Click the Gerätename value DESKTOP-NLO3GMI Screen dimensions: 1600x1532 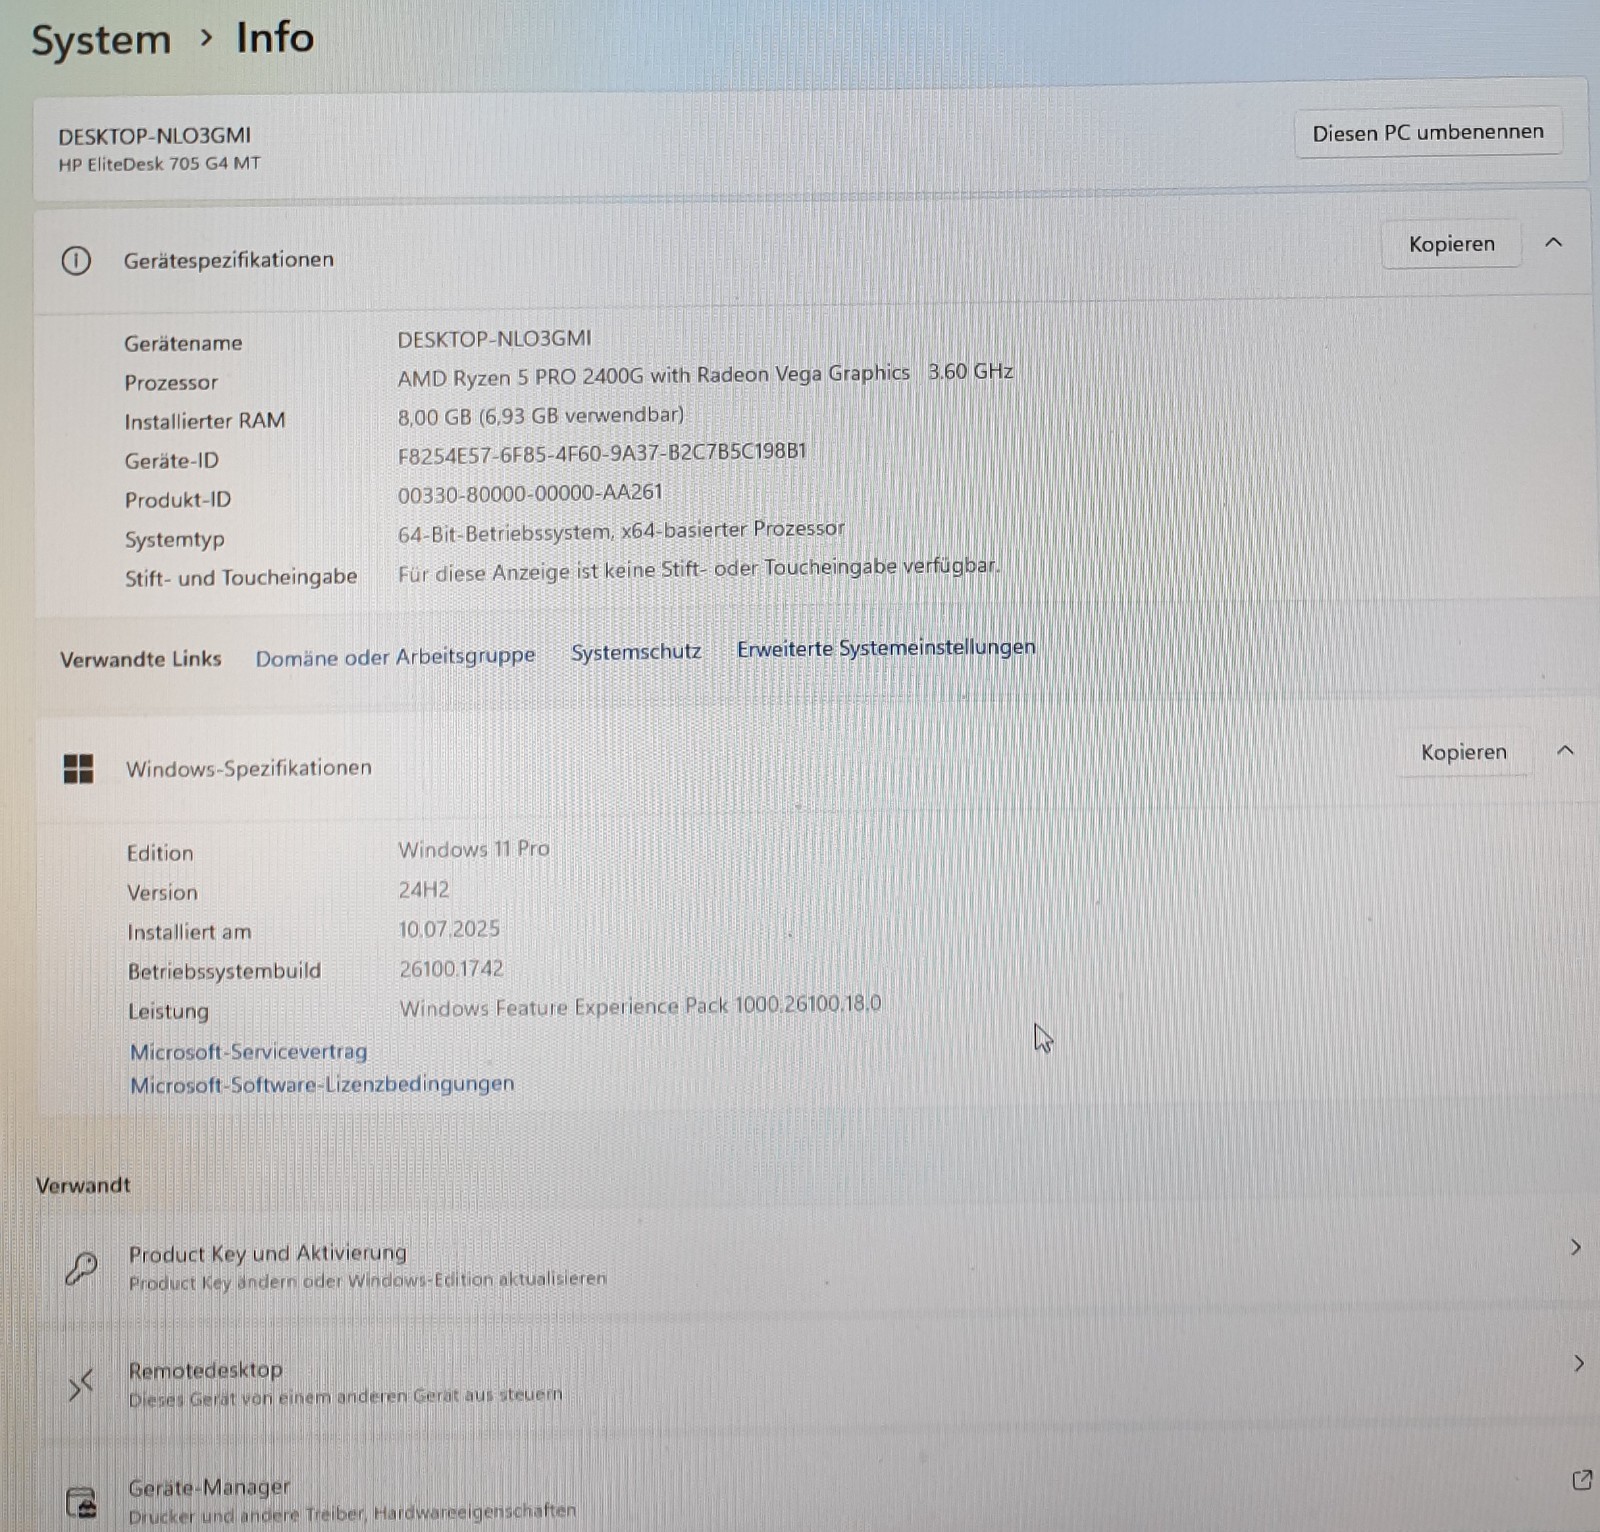[494, 339]
